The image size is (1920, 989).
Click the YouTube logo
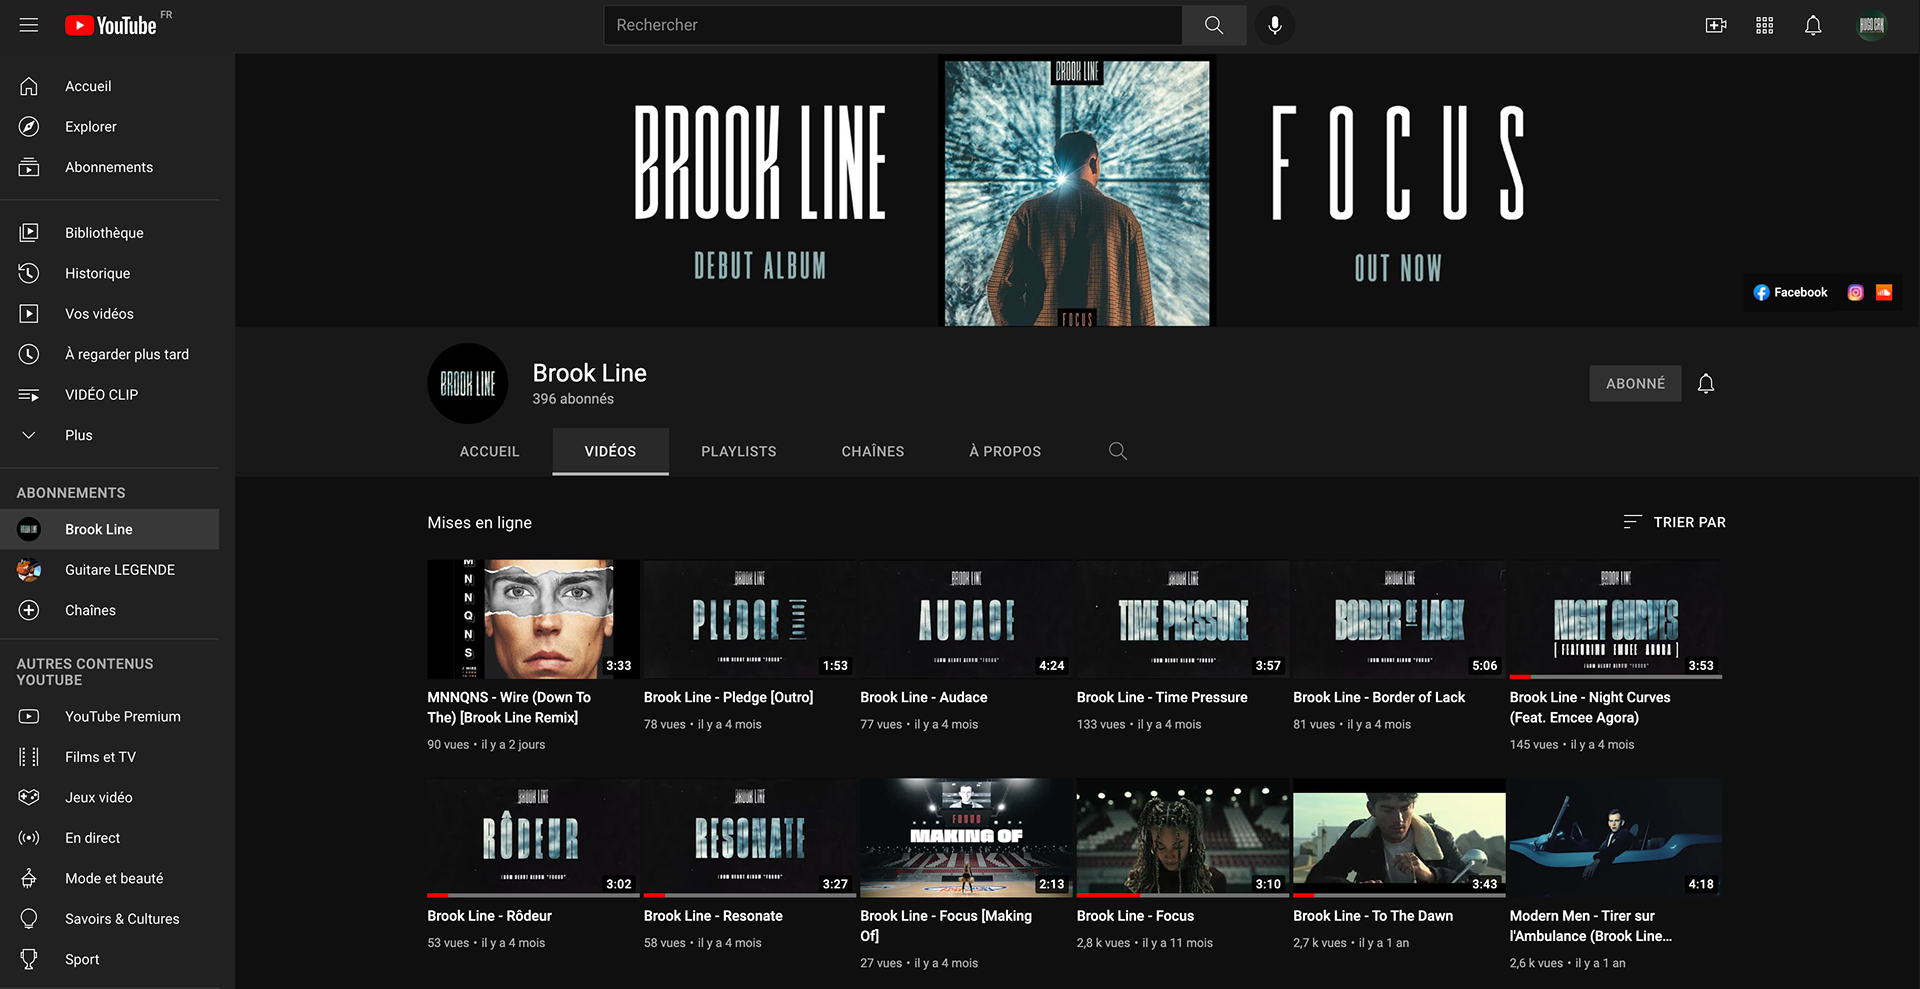(x=111, y=25)
